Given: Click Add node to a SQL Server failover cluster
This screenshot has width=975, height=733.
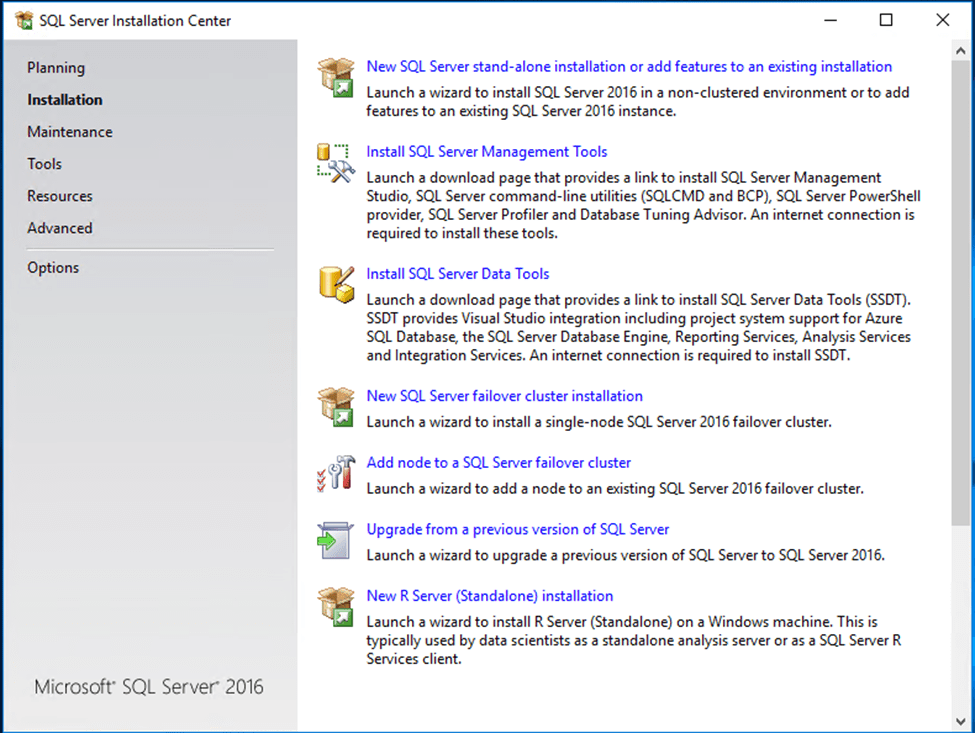Looking at the screenshot, I should pyautogui.click(x=499, y=463).
